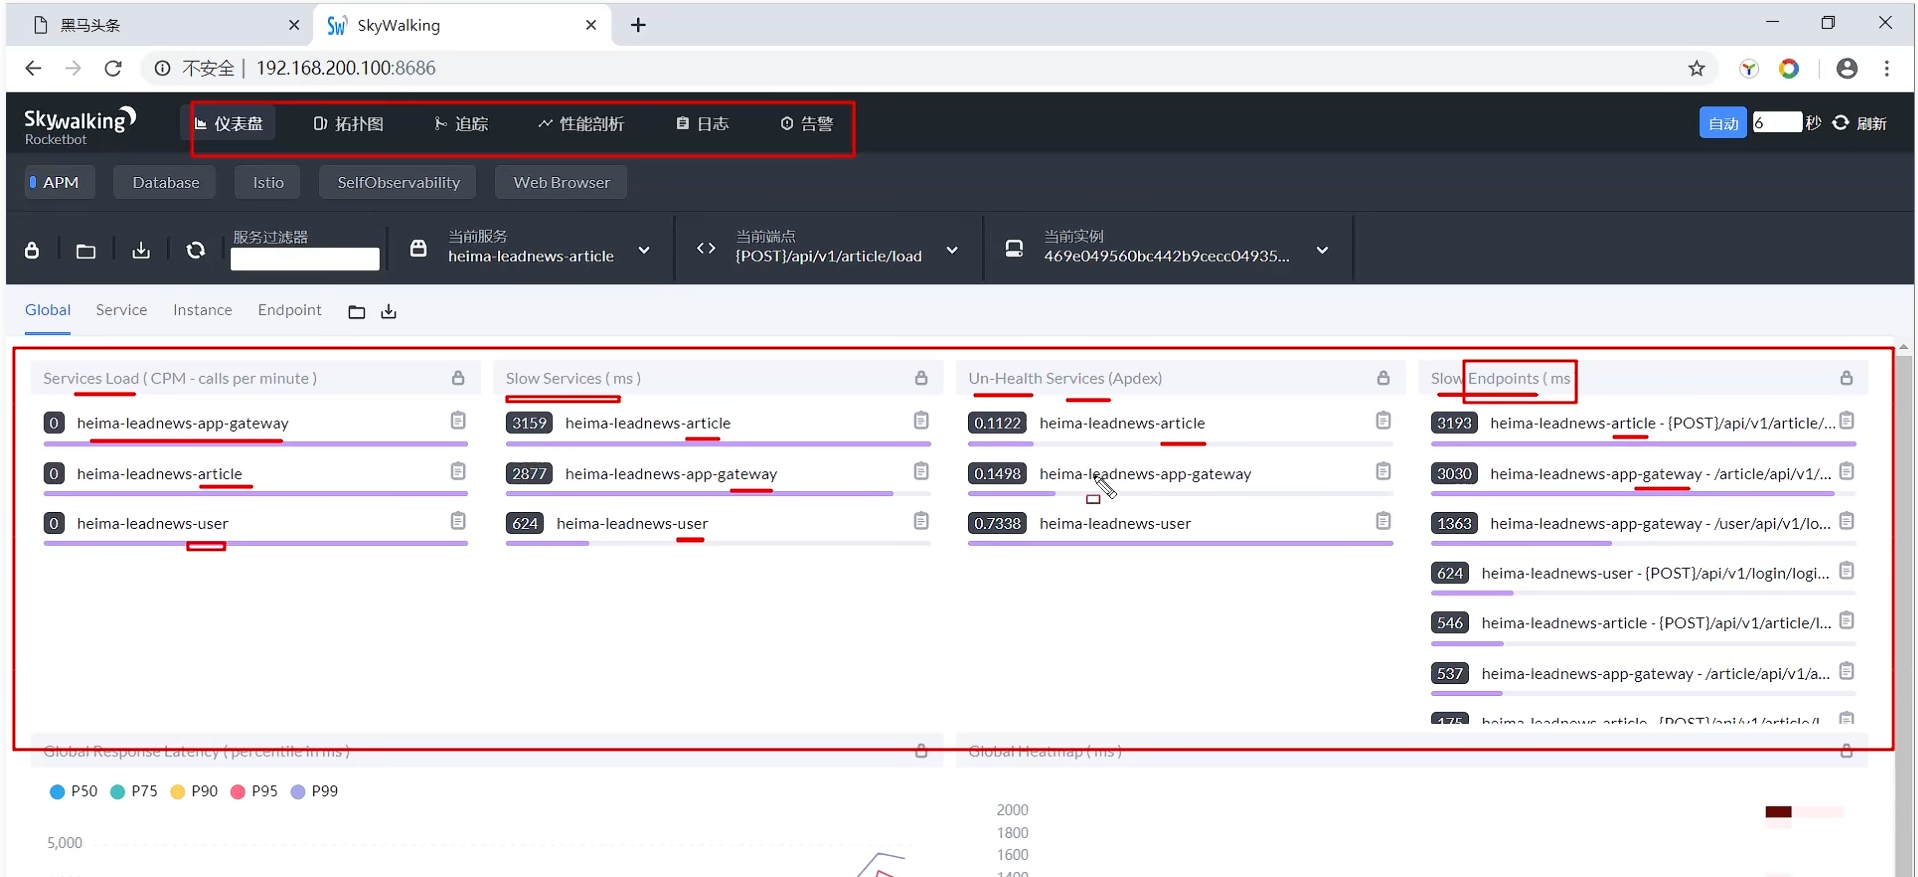Click the 服务过滤器 service filter input
Screen dimensions: 1918x877
[x=305, y=259]
